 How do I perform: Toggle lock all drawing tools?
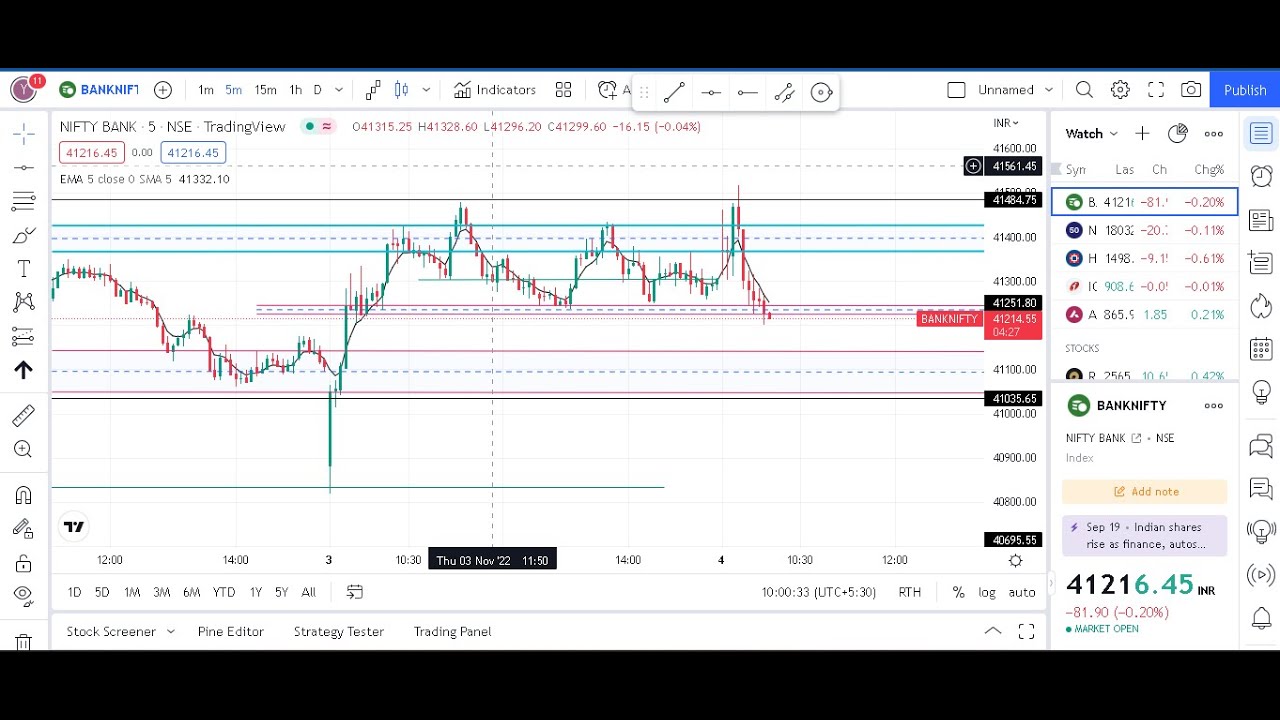click(24, 563)
